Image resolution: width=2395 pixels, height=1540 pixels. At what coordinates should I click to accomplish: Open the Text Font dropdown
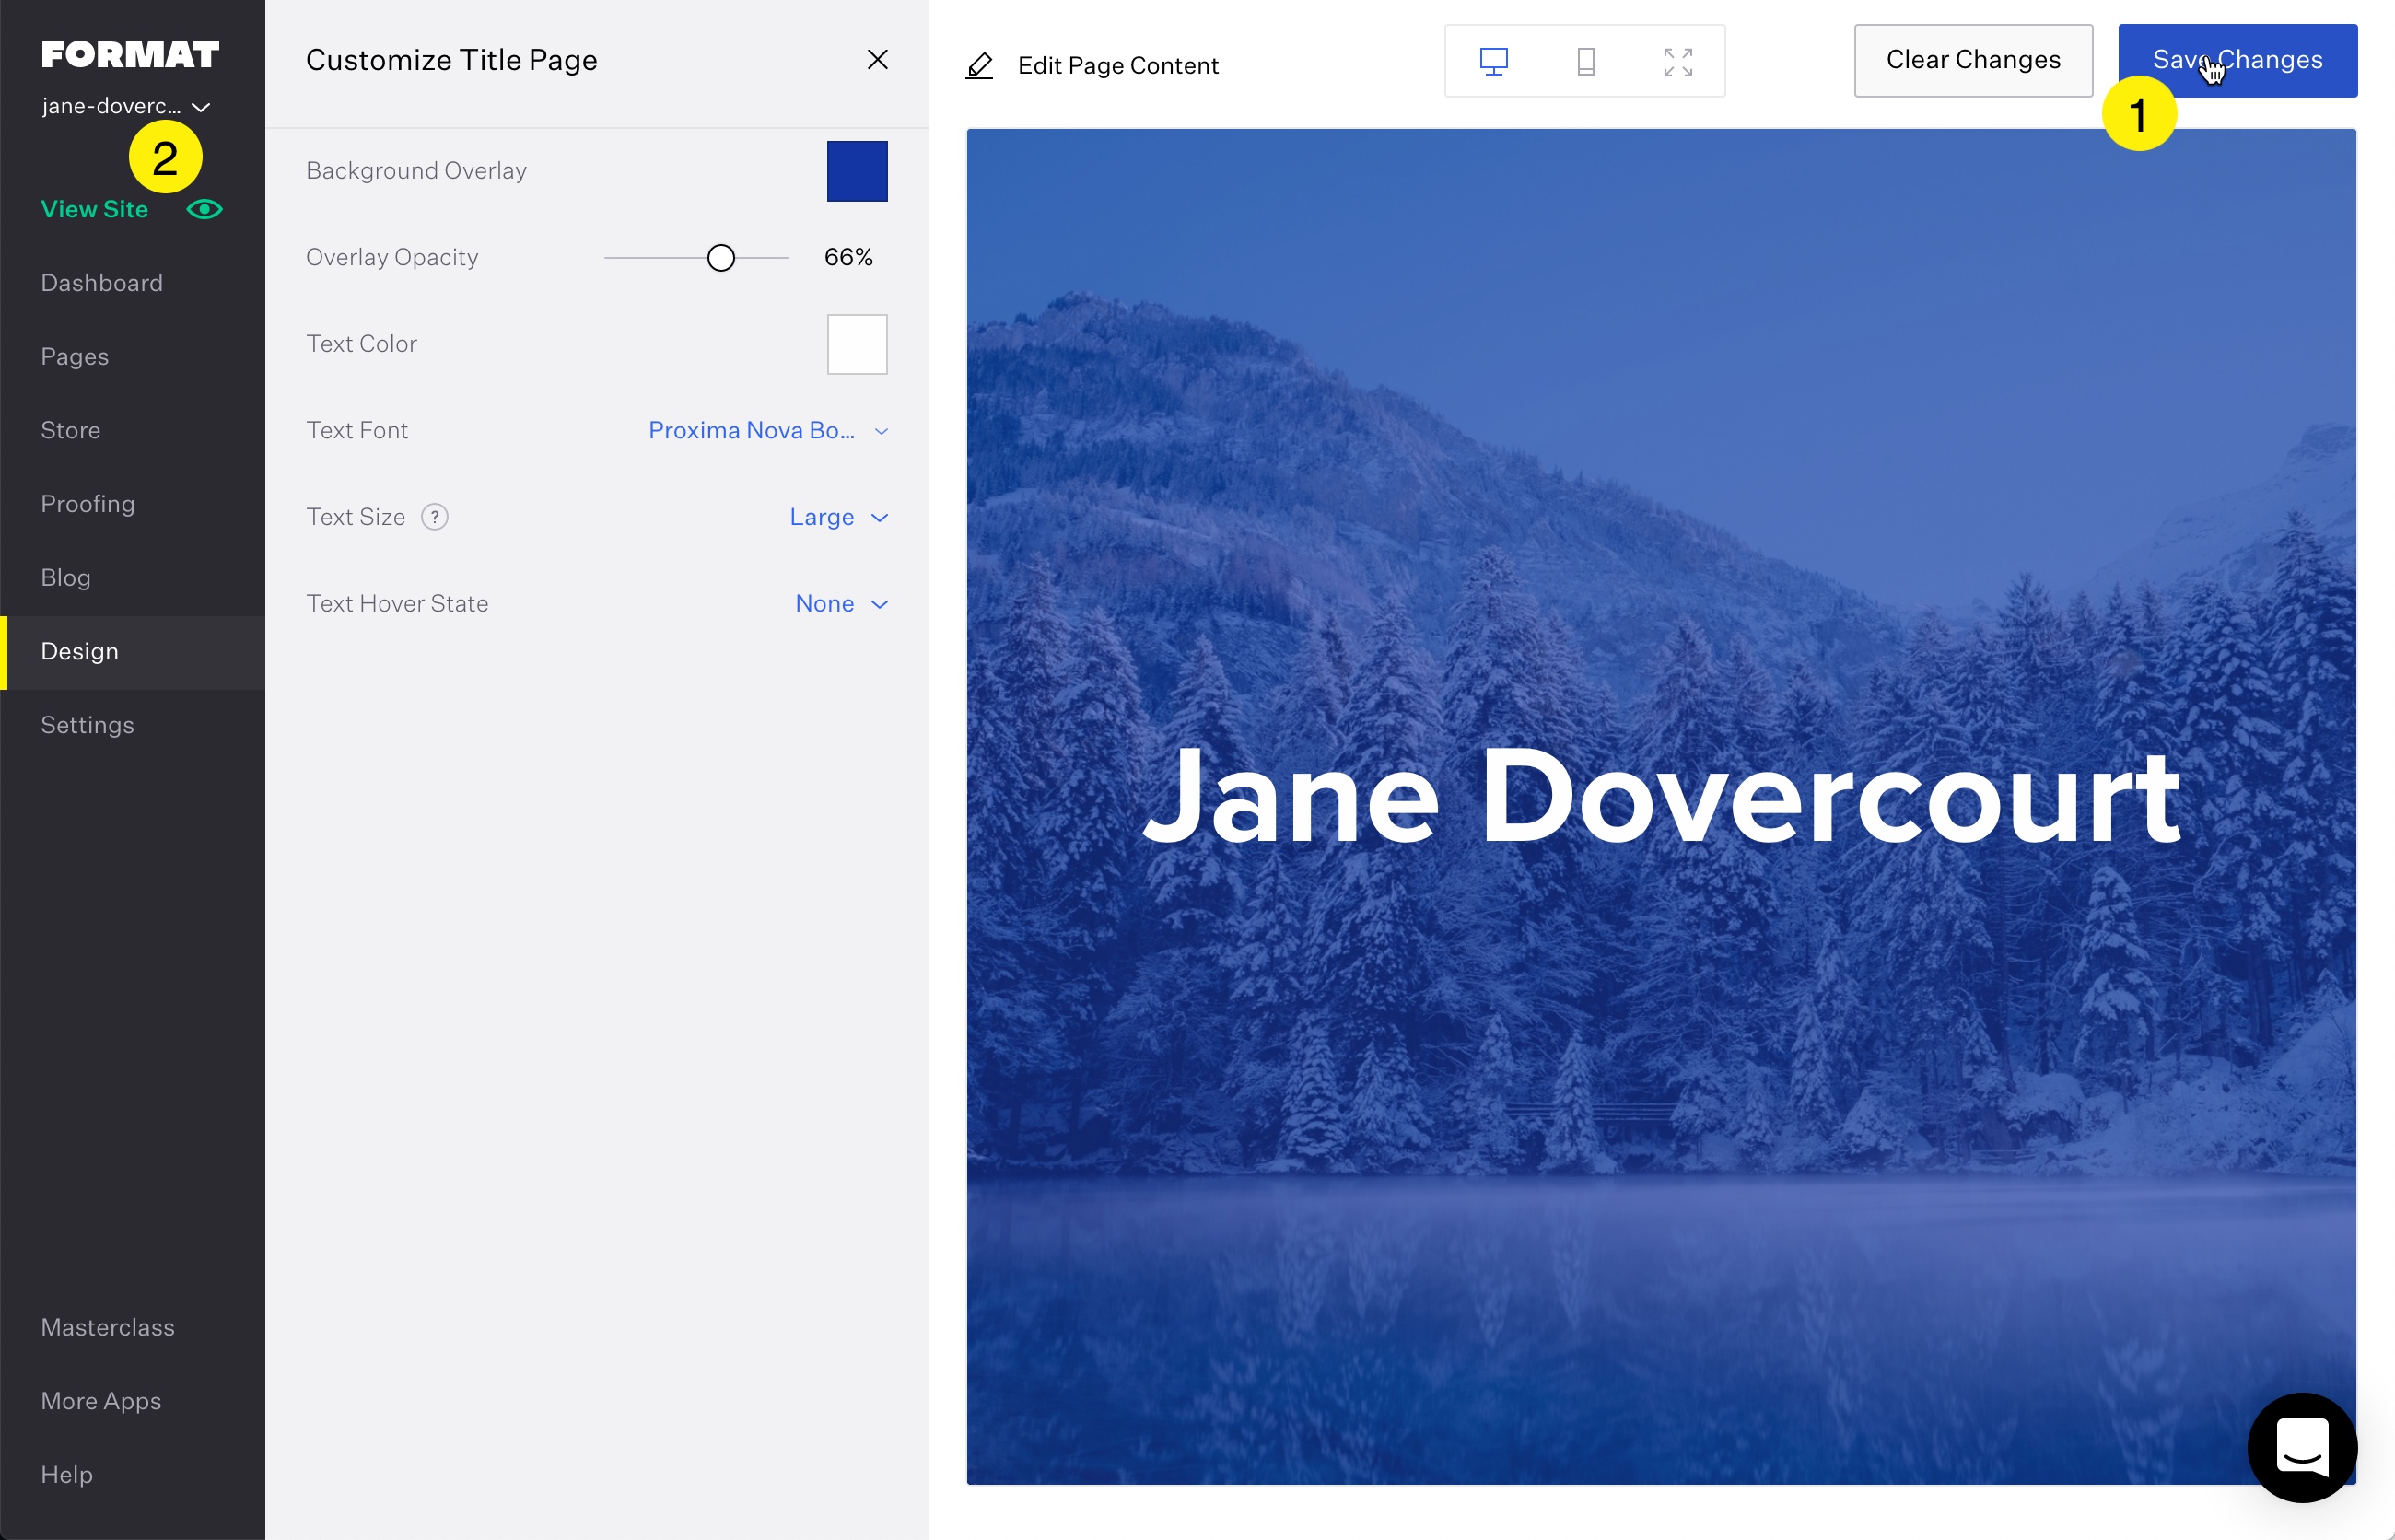tap(768, 431)
